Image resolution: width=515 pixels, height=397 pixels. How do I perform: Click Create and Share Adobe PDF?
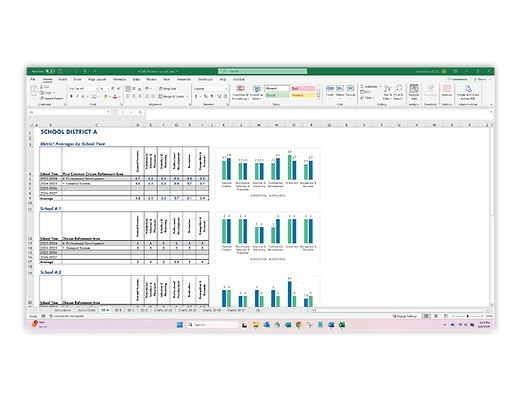tap(468, 92)
